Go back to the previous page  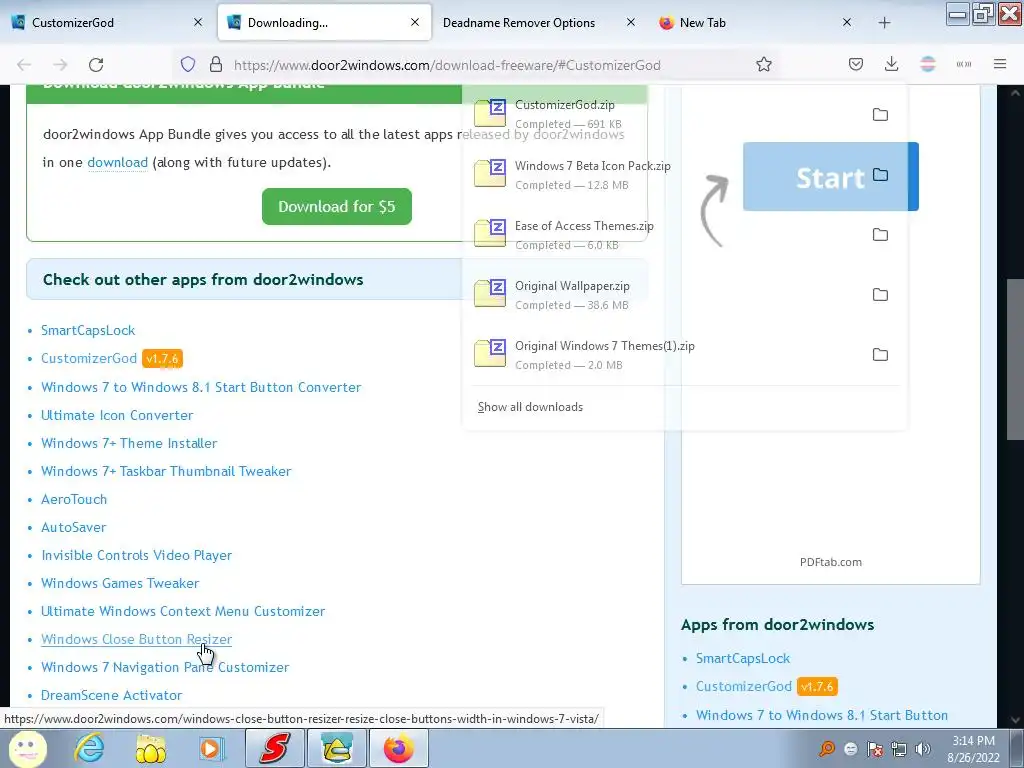pos(24,65)
